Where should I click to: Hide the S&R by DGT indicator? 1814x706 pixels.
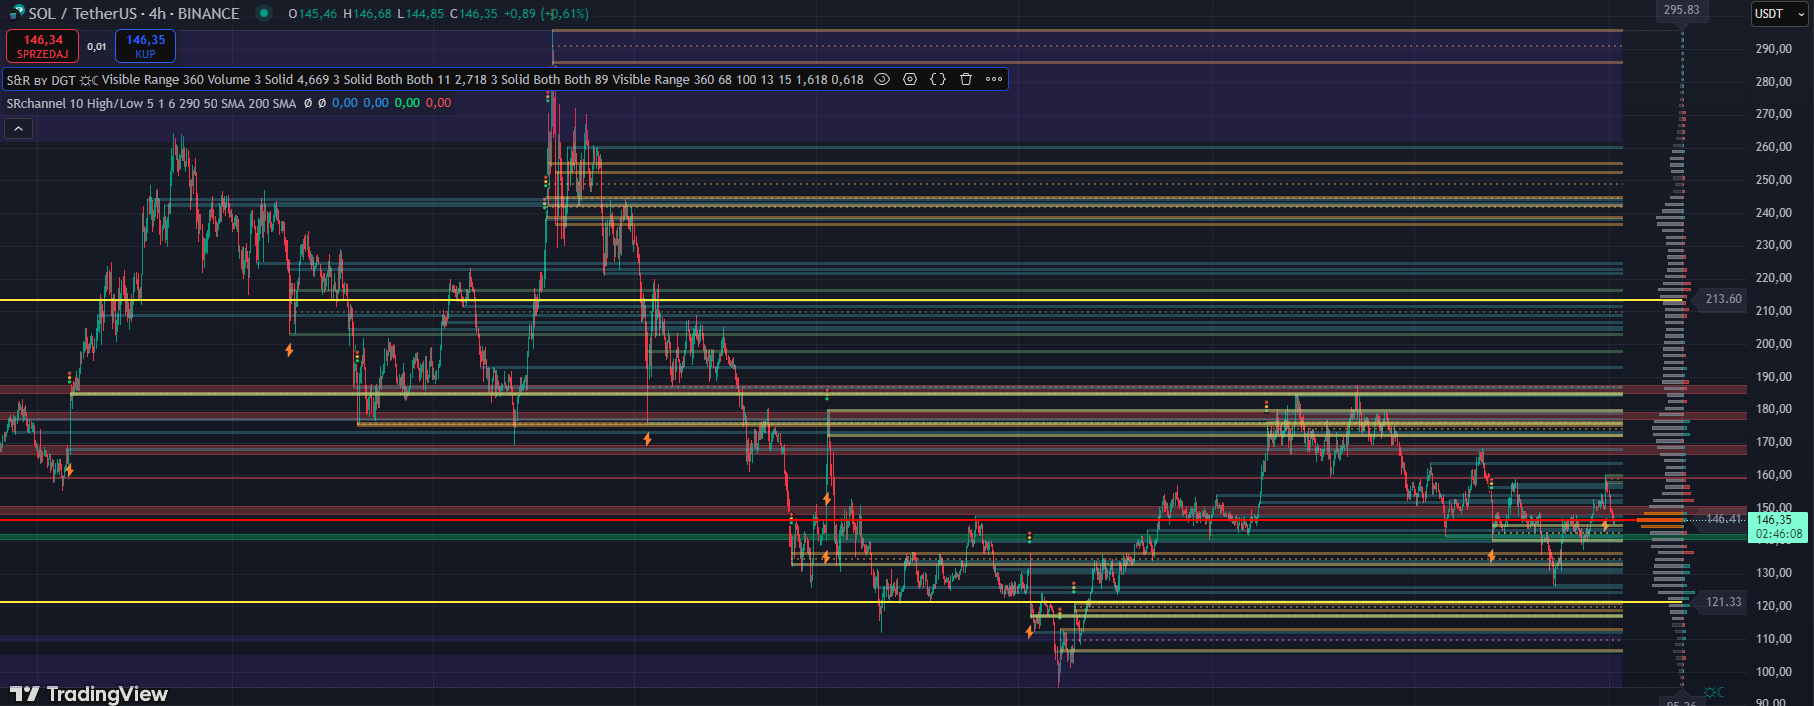click(x=882, y=79)
